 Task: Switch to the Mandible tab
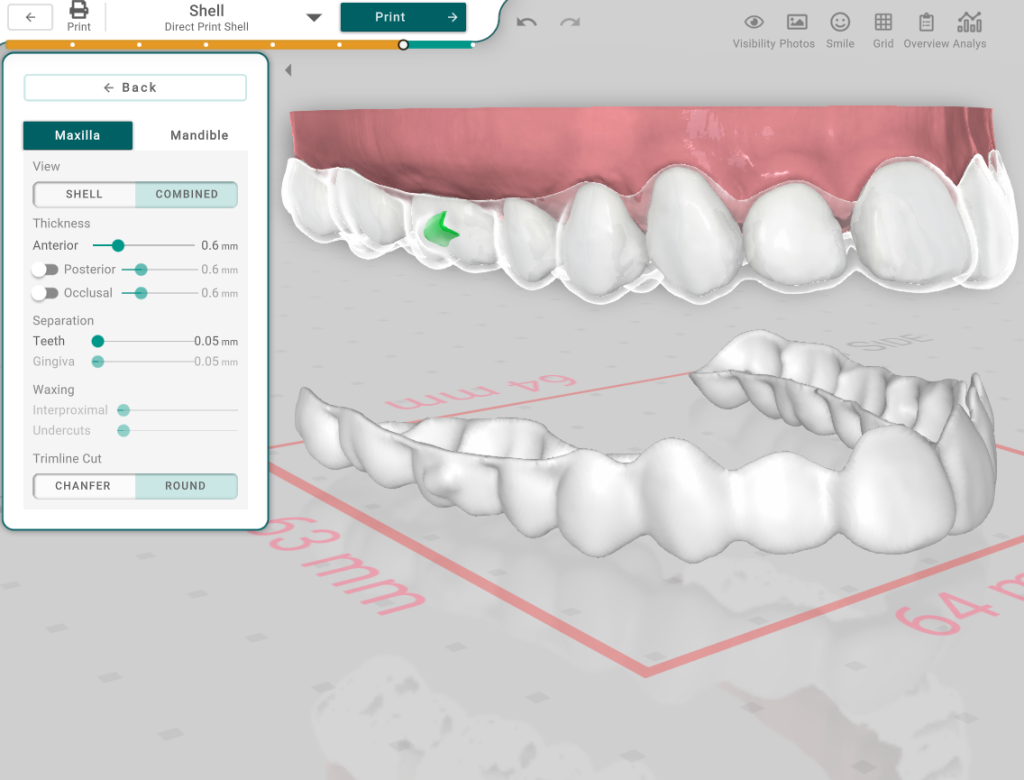[199, 136]
